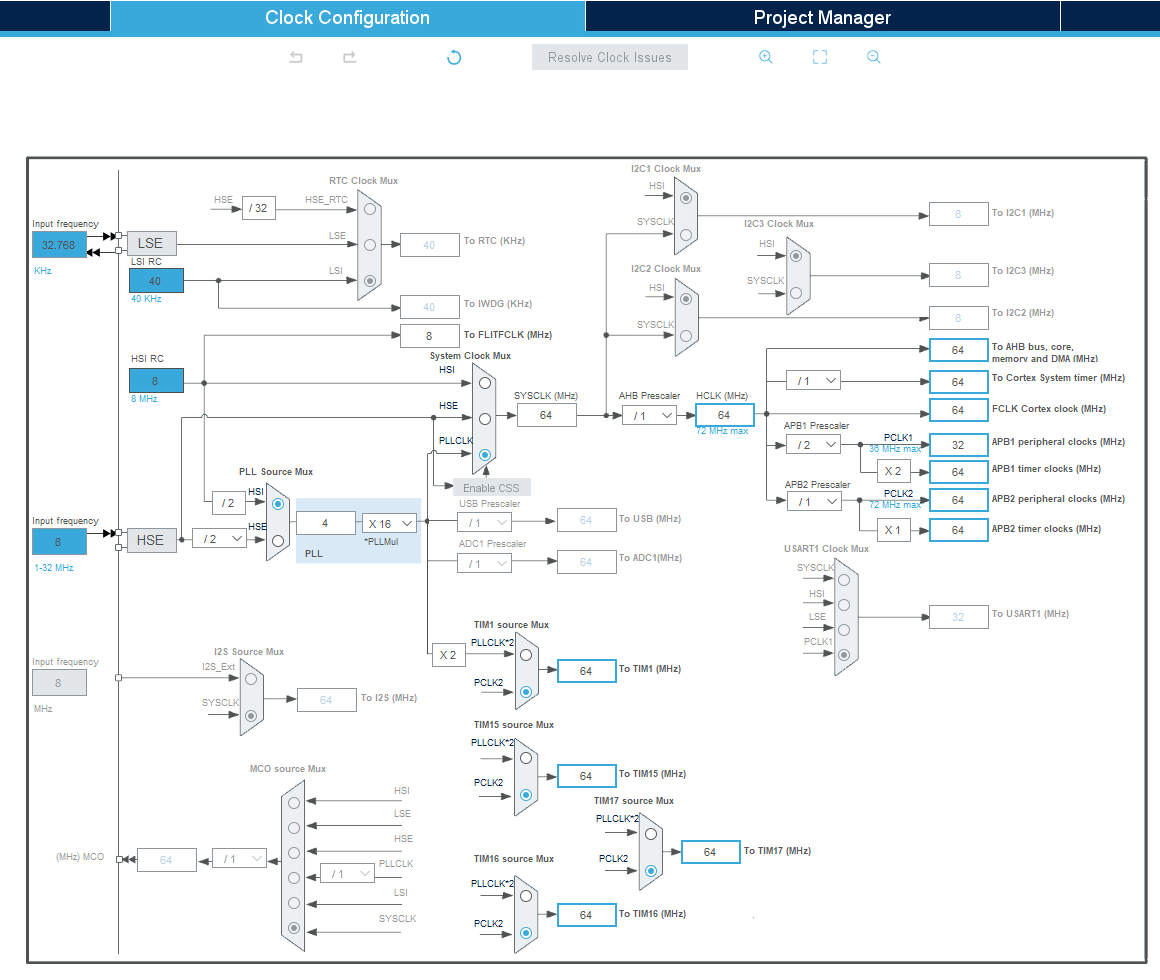Click the HSE oscillator block

pos(151,540)
